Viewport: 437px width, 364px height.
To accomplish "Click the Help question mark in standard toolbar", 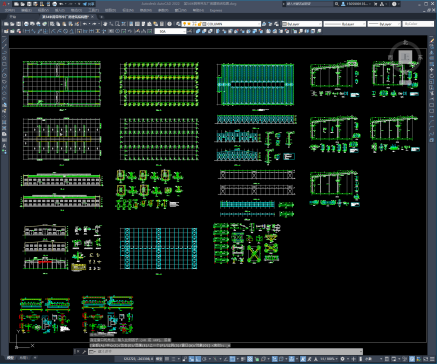I will click(169, 24).
